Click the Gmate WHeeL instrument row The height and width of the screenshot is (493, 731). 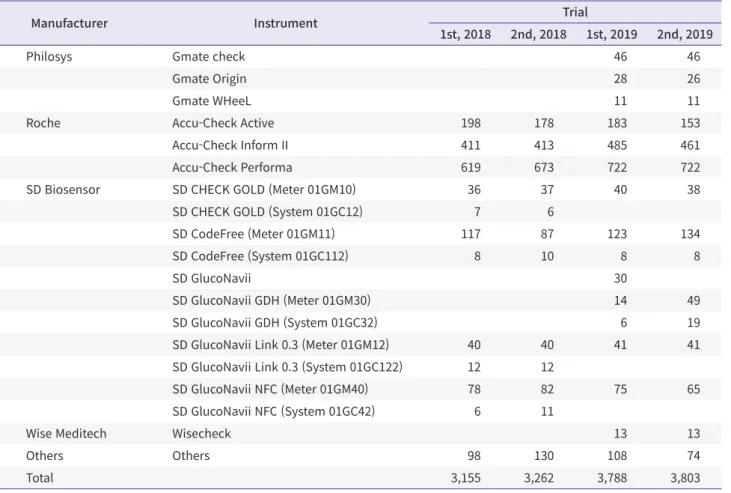pos(361,101)
